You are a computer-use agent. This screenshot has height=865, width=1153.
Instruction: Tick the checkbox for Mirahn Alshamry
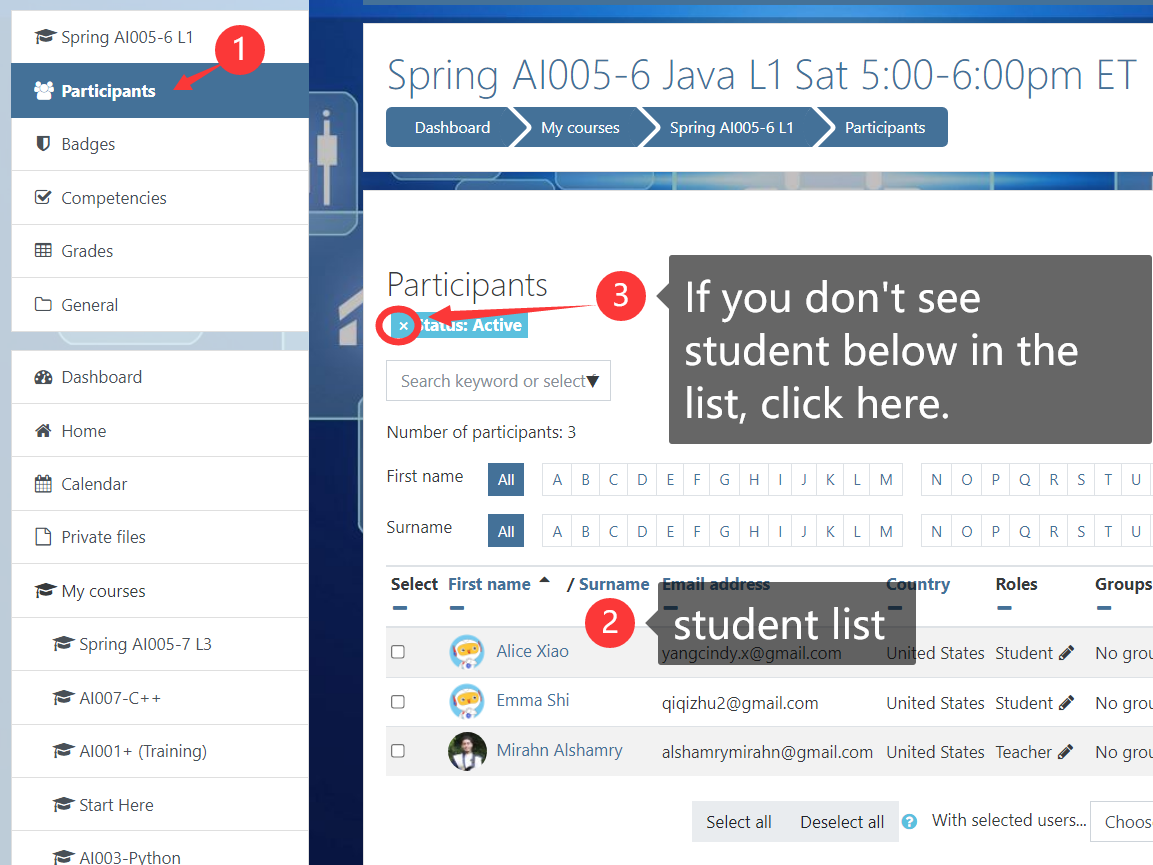398,751
